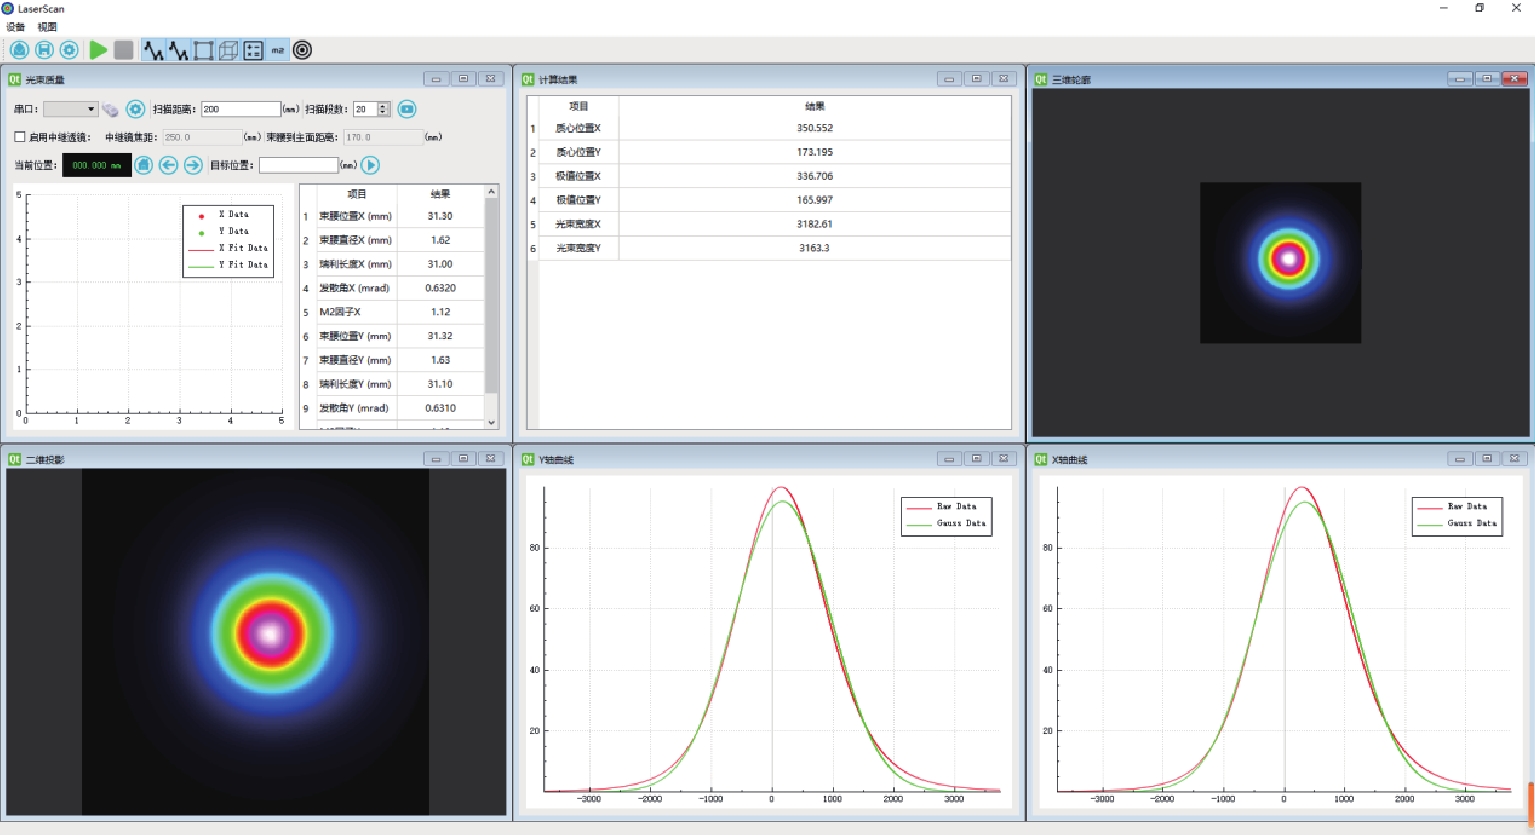Click the 束腰到主面距离 field showing 170.0
Viewport: 1535px width, 838px height.
(382, 137)
